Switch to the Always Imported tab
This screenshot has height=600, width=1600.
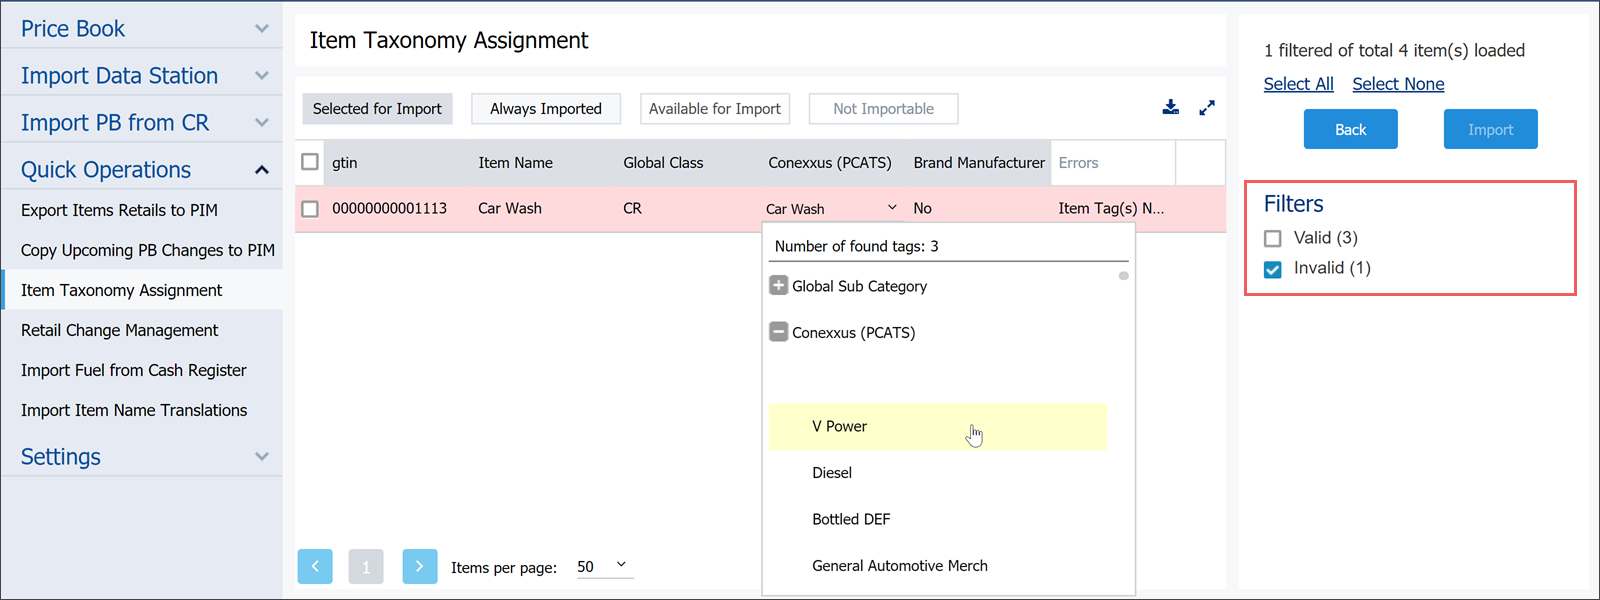[x=546, y=109]
